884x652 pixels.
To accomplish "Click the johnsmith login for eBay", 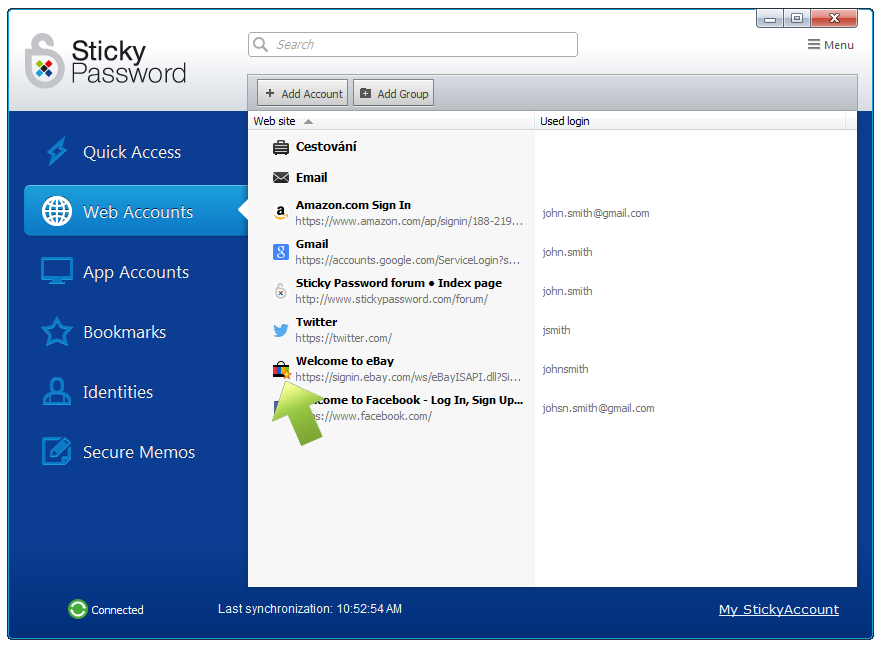I will 565,369.
